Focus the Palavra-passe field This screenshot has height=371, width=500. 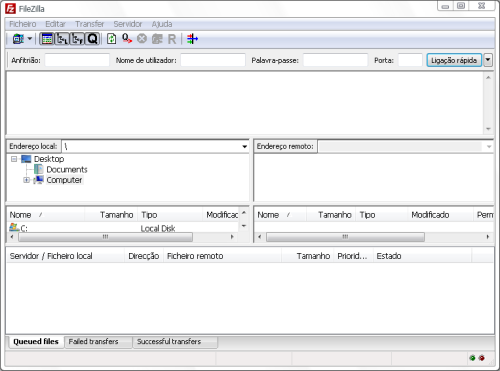coord(335,60)
